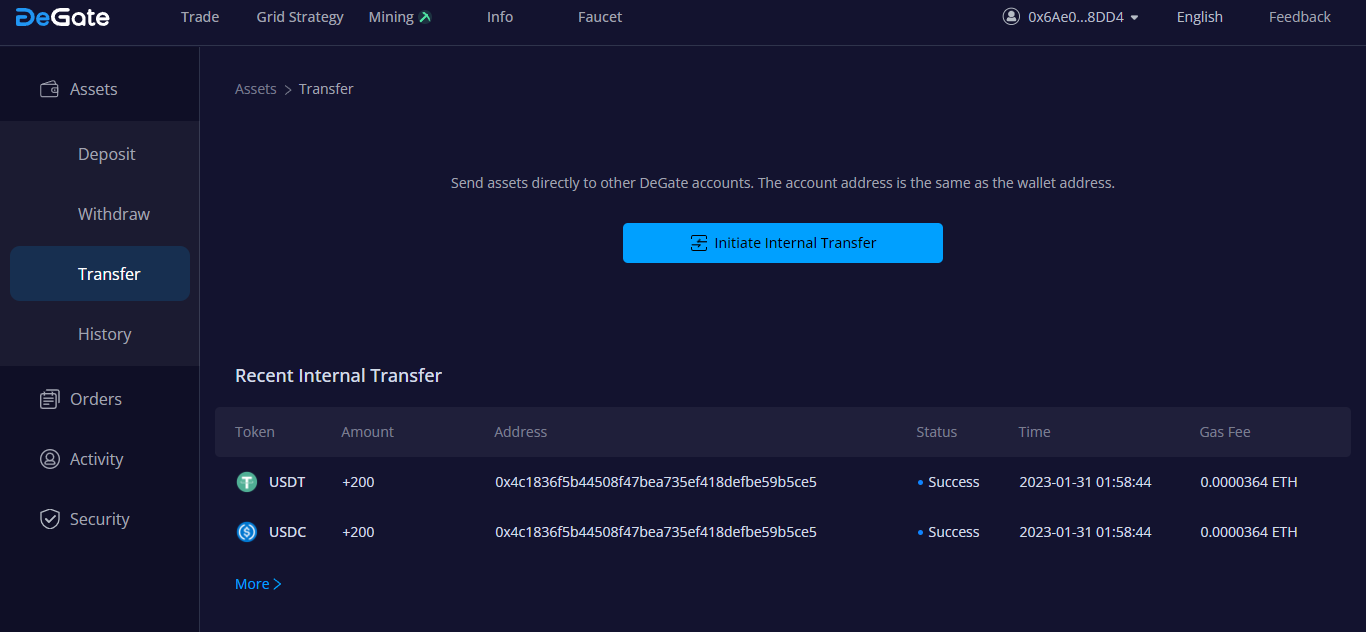The width and height of the screenshot is (1366, 632).
Task: Click the Recent Internal Transfer heading
Action: point(338,376)
